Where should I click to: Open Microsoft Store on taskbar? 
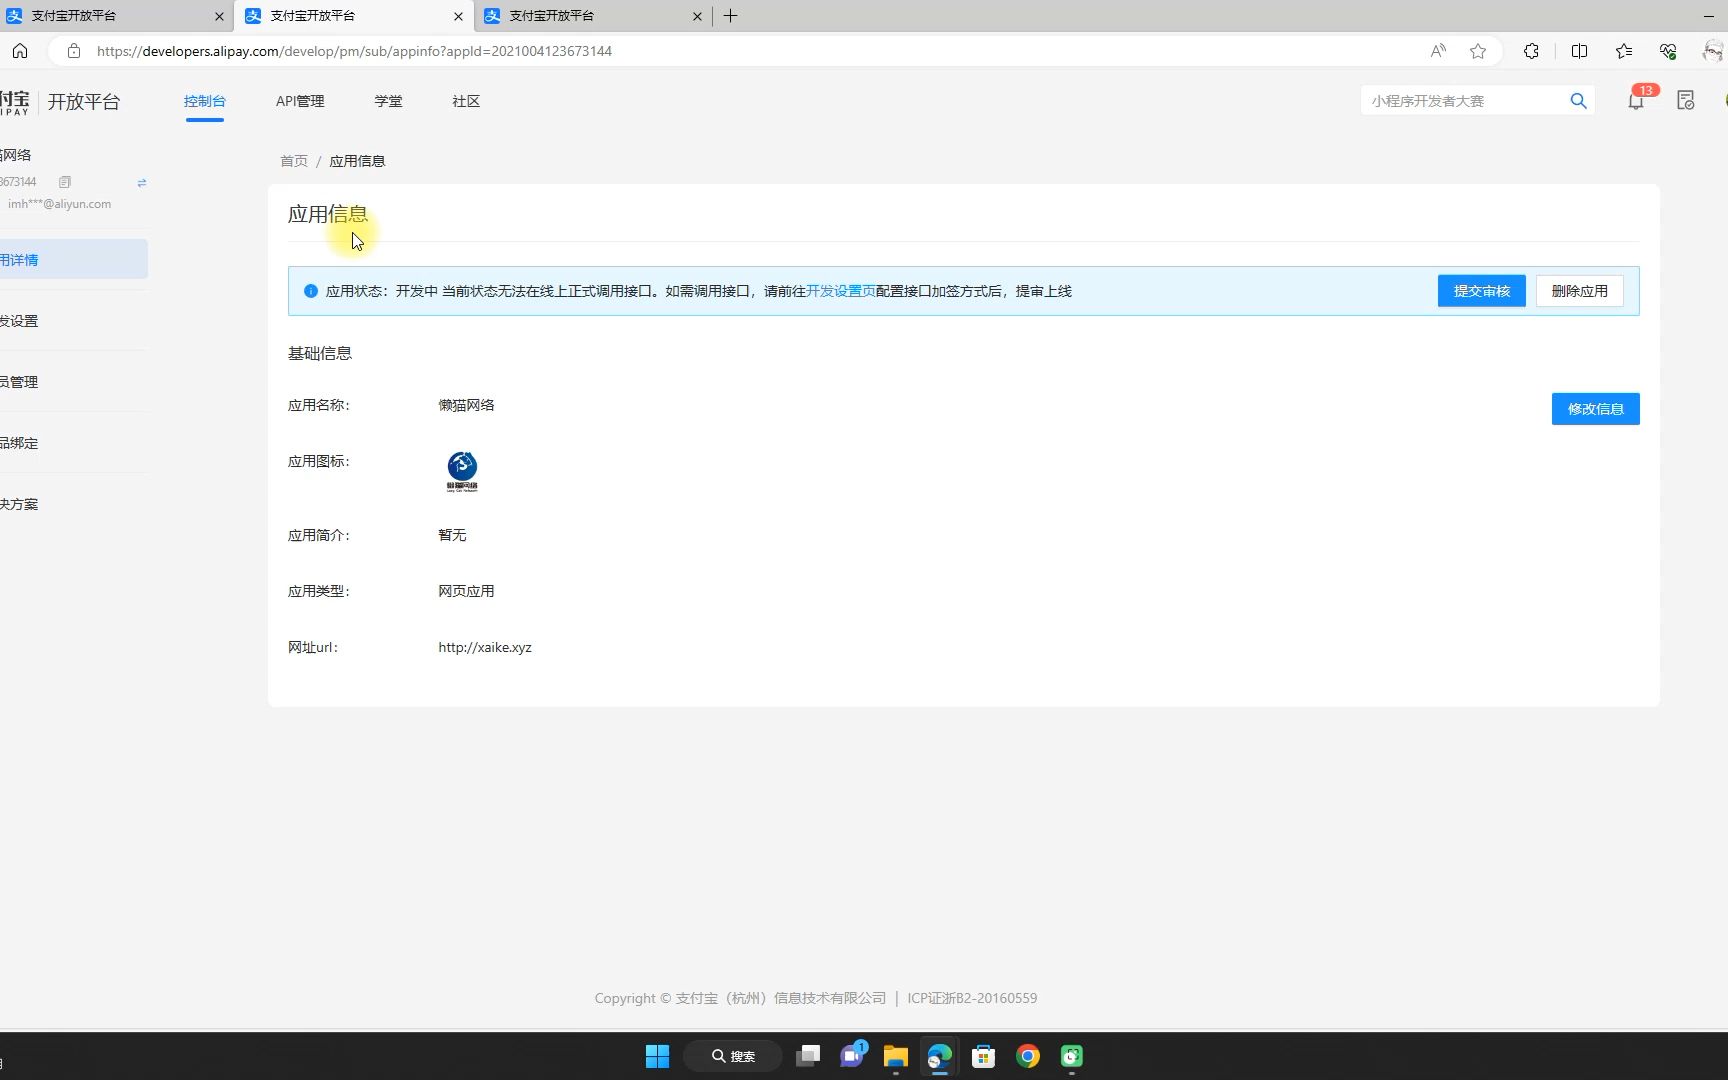click(x=984, y=1056)
